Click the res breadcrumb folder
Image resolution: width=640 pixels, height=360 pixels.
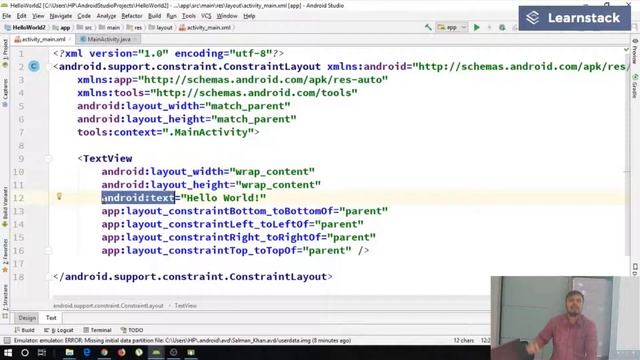[x=135, y=27]
